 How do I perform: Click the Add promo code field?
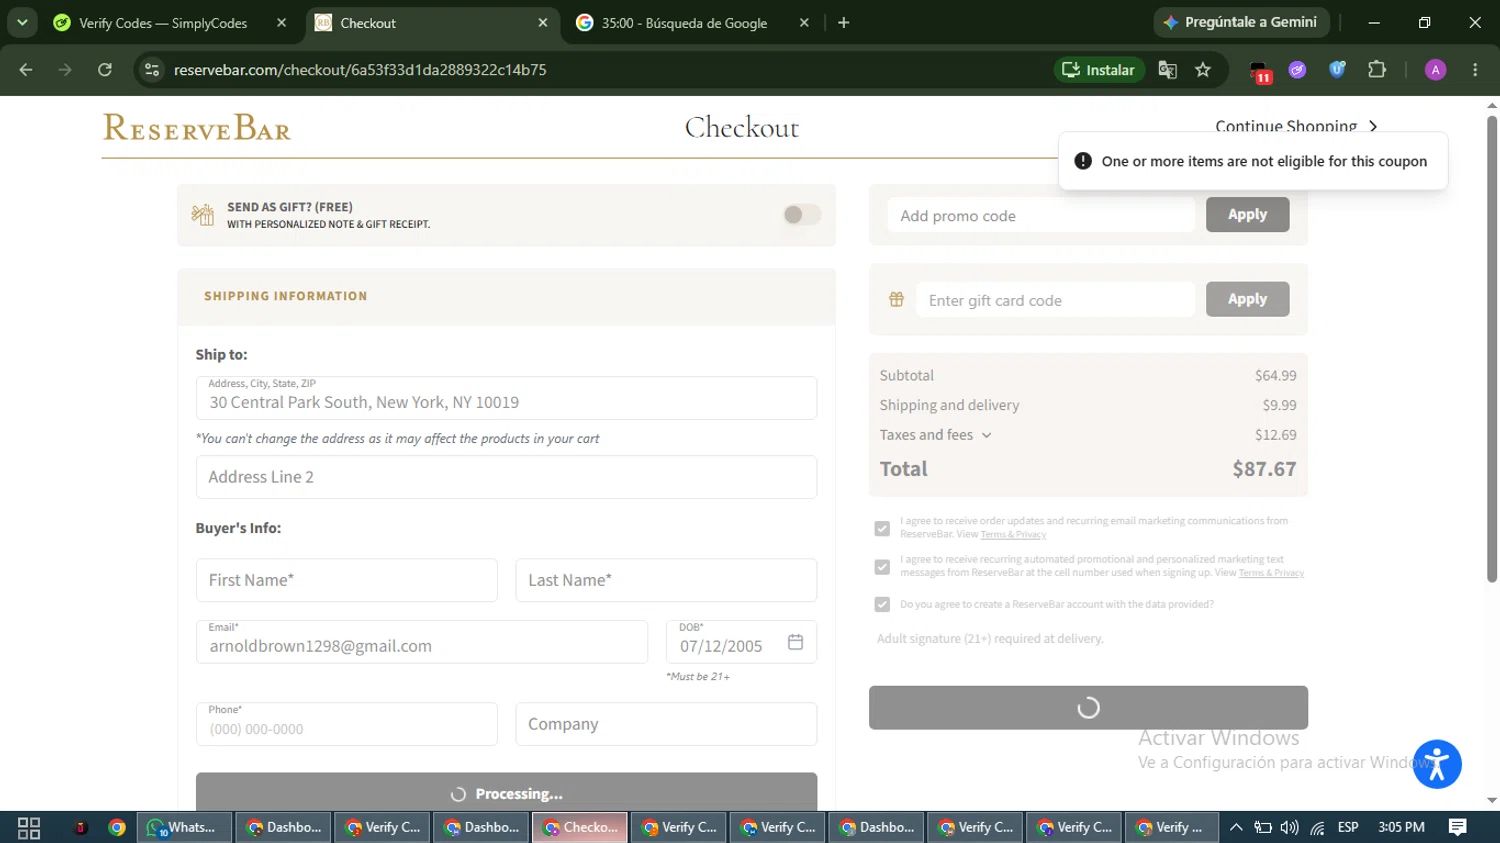click(x=1041, y=215)
